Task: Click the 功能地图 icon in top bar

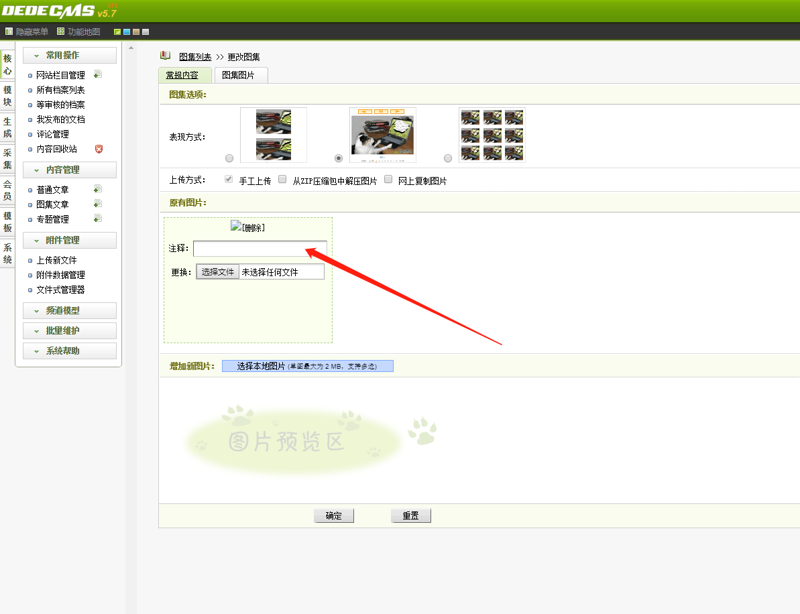Action: click(x=61, y=32)
